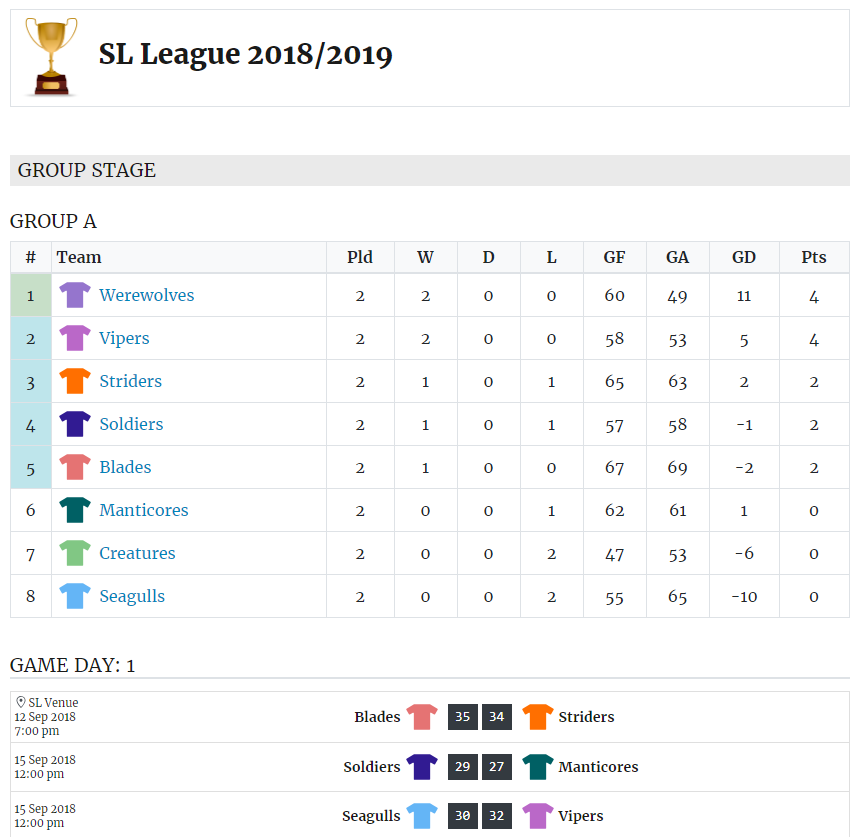
Task: Click the Blades jersey in Game Day 1
Action: coord(422,717)
